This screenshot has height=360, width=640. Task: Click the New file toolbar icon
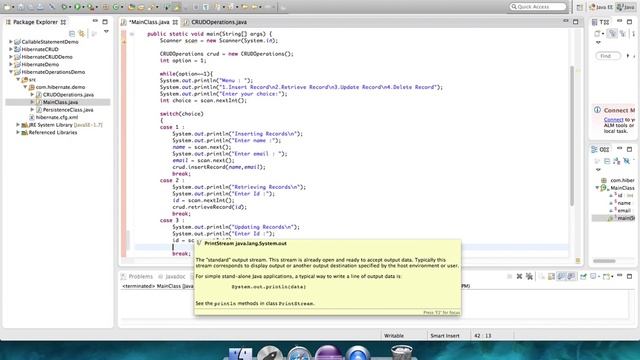click(7, 7)
